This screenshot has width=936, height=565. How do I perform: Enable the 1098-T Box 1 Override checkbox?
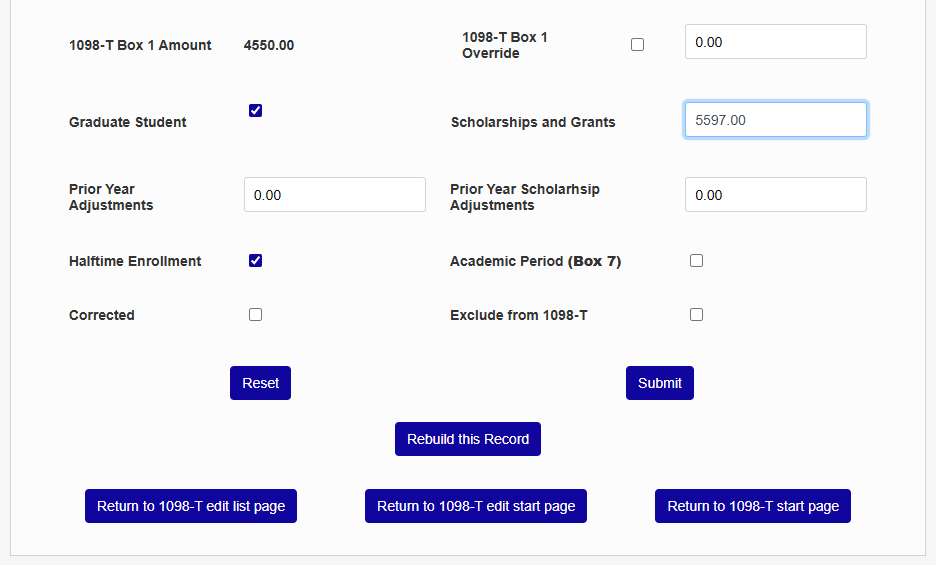(x=638, y=45)
